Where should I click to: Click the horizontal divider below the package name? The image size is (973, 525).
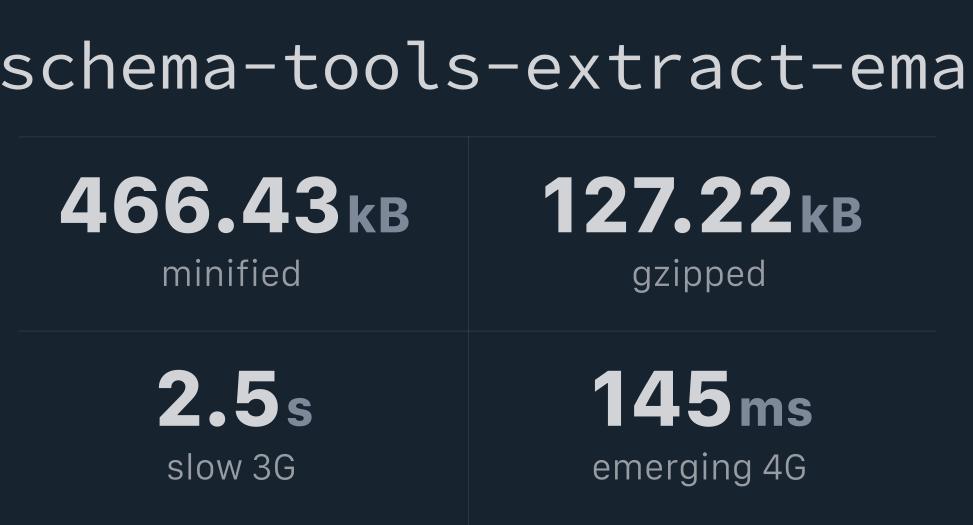[x=477, y=137]
